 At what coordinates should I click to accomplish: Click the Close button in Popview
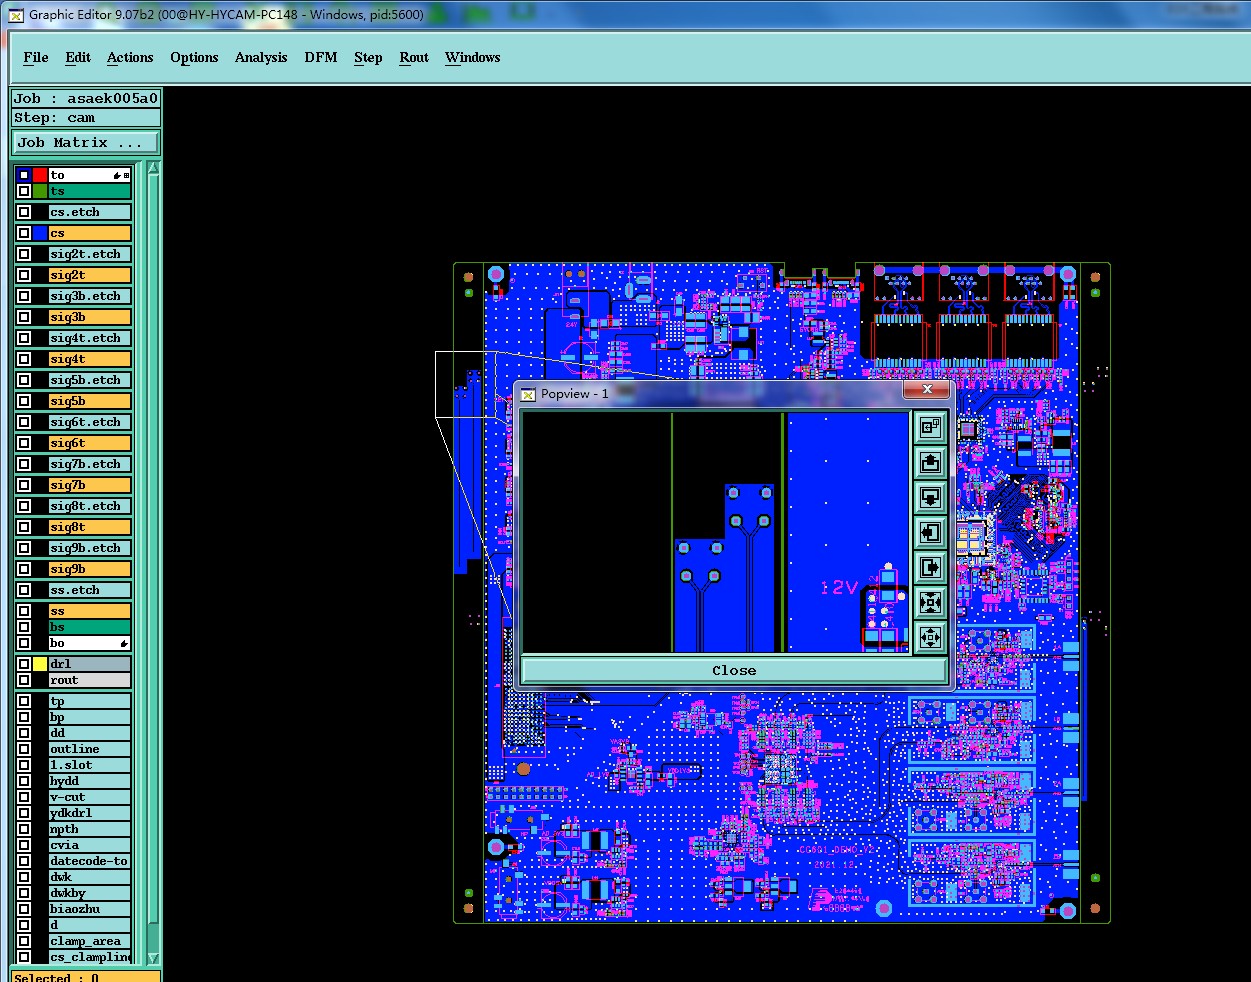click(x=734, y=670)
